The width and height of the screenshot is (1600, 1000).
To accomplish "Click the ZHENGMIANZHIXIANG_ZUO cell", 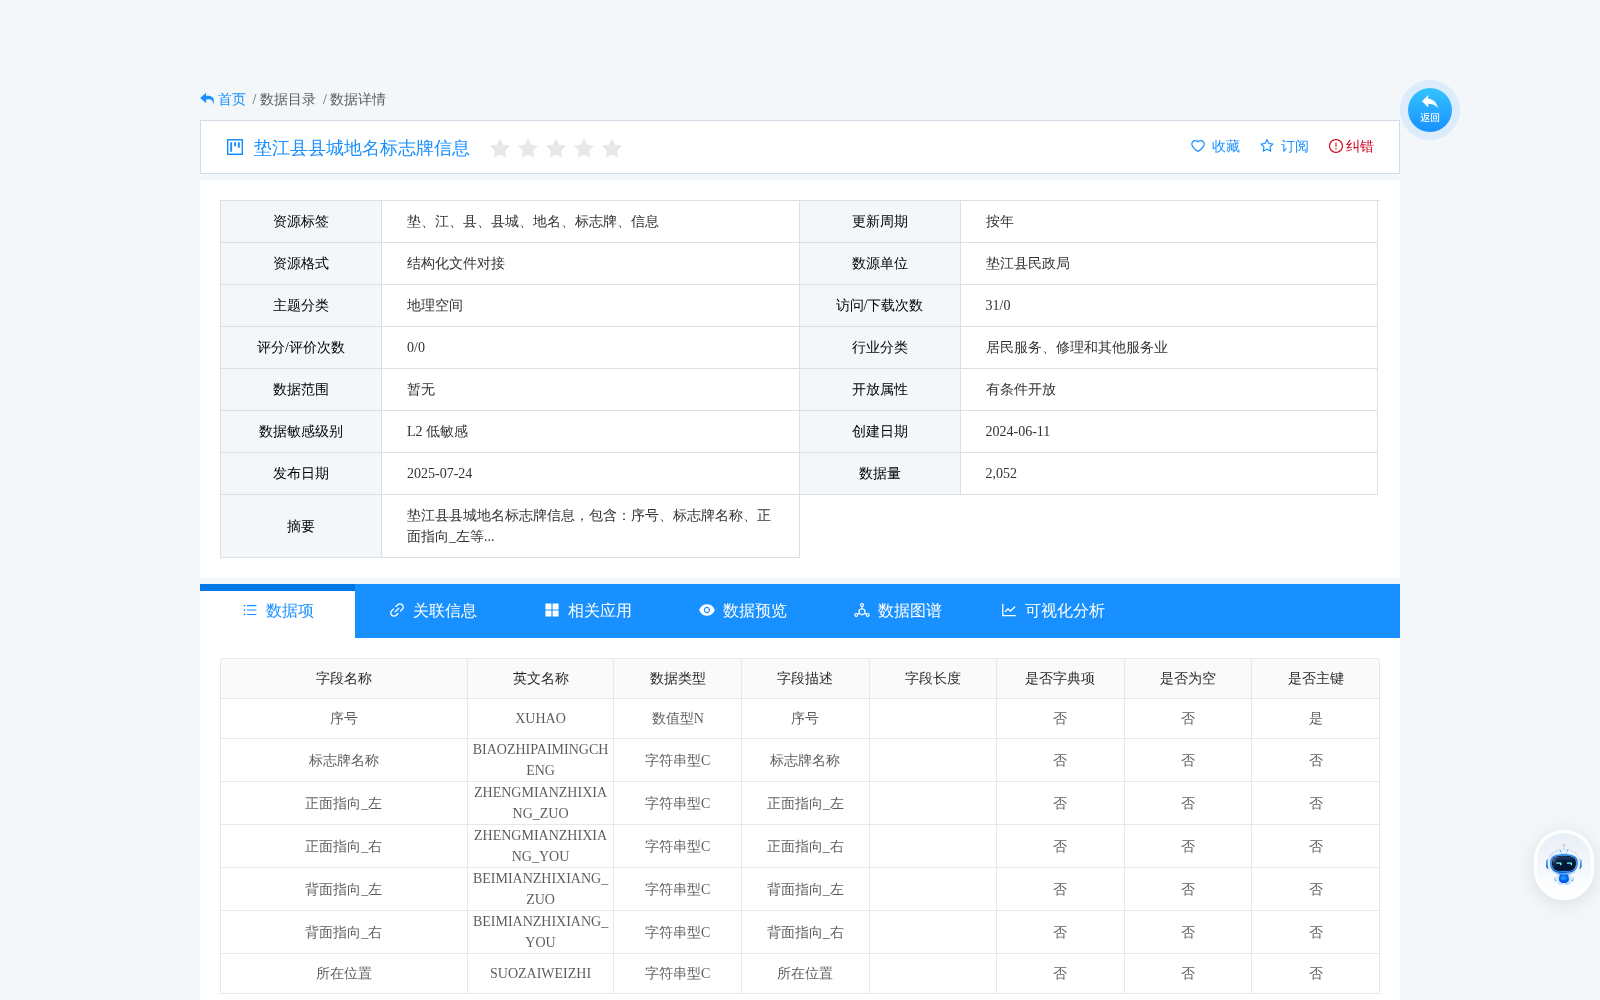I will coord(541,803).
